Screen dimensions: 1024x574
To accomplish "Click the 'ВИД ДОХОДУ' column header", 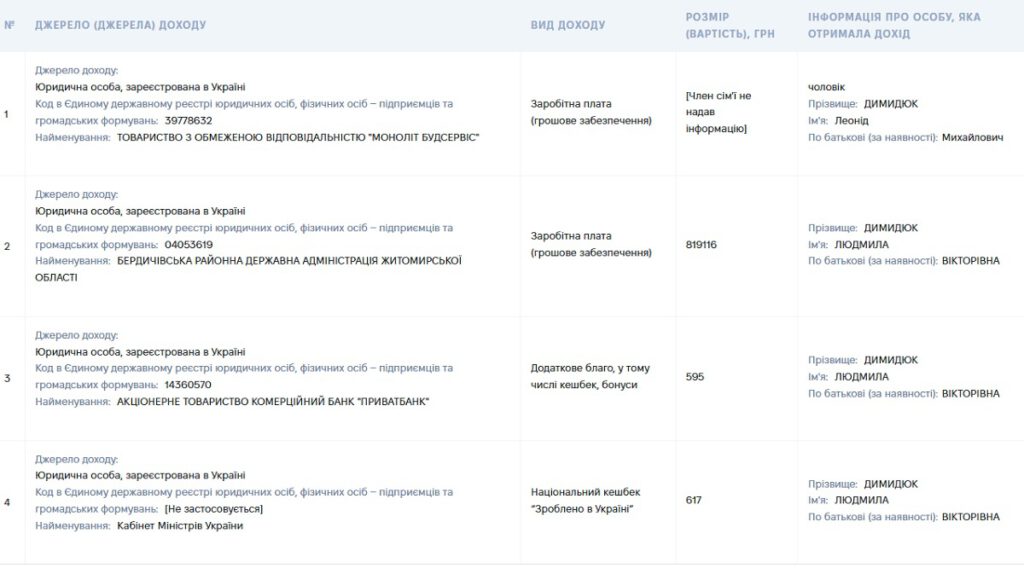I will pos(568,25).
